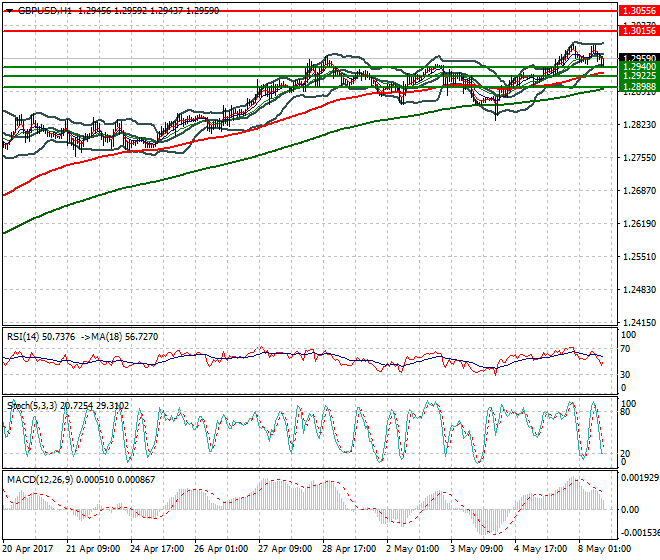Screen dimensions: 660x560
Task: Click the 24 Apr 17:00 time label
Action: tap(157, 549)
